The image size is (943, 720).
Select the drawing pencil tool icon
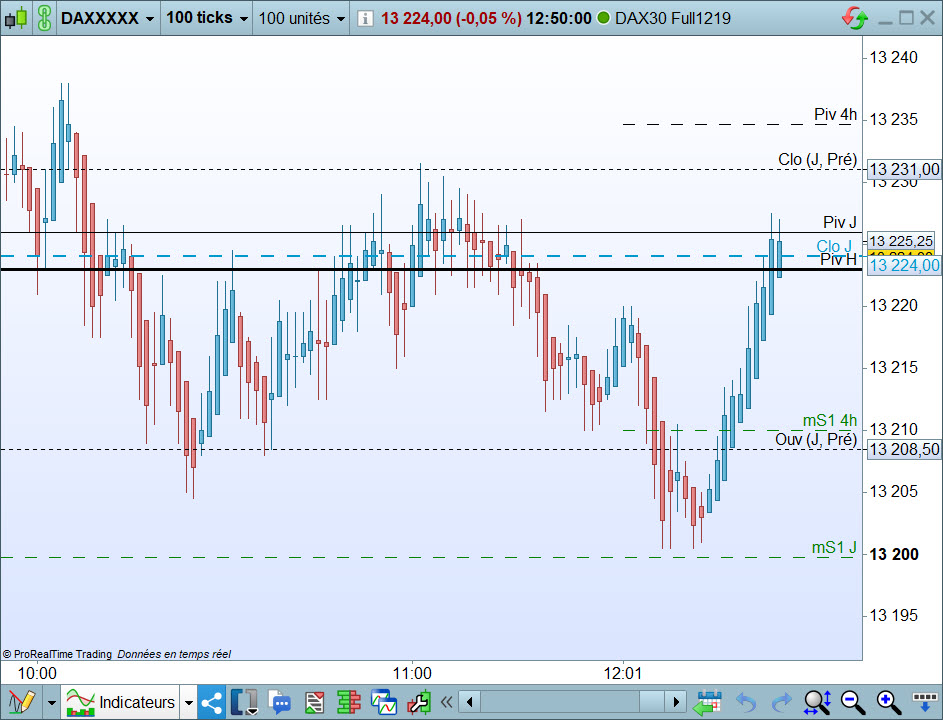(22, 702)
